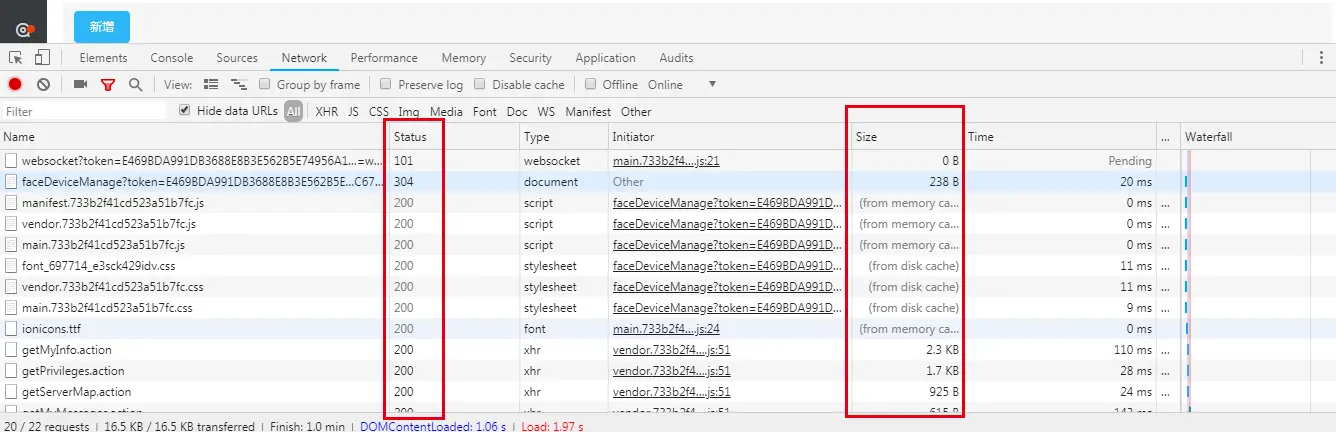The height and width of the screenshot is (432, 1336).
Task: Clear the network log
Action: pyautogui.click(x=44, y=85)
